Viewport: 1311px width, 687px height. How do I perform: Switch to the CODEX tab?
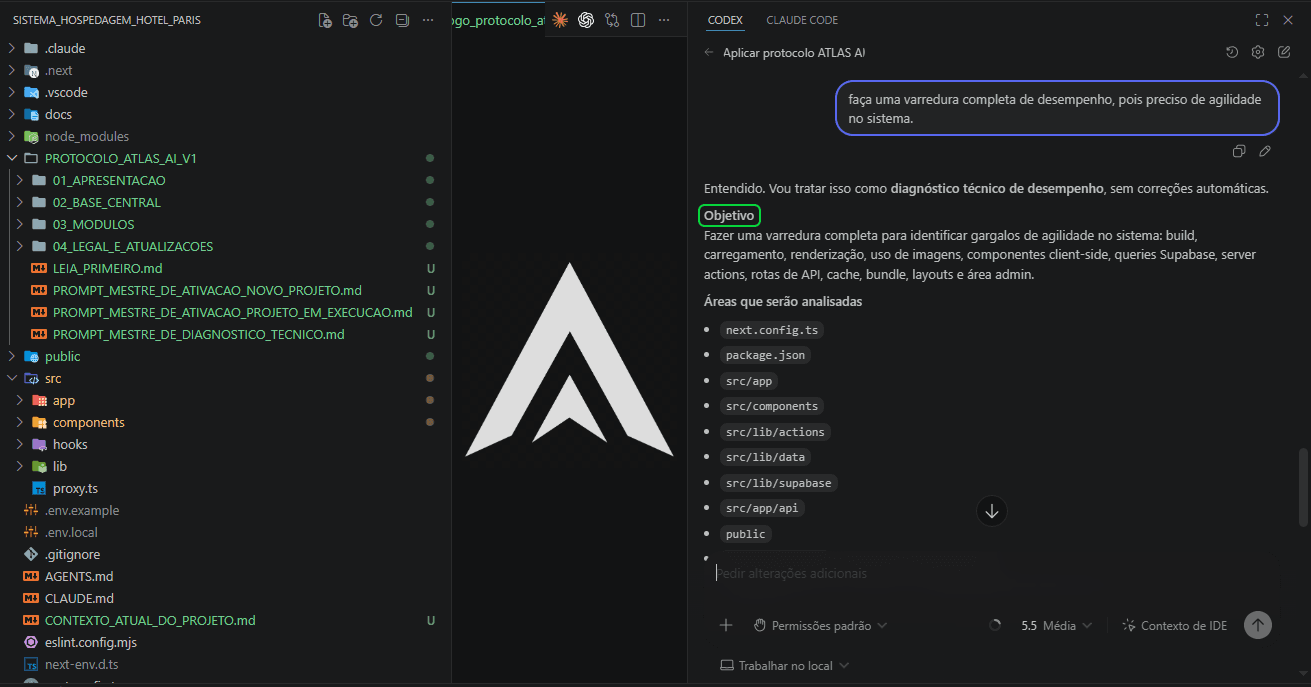[725, 20]
